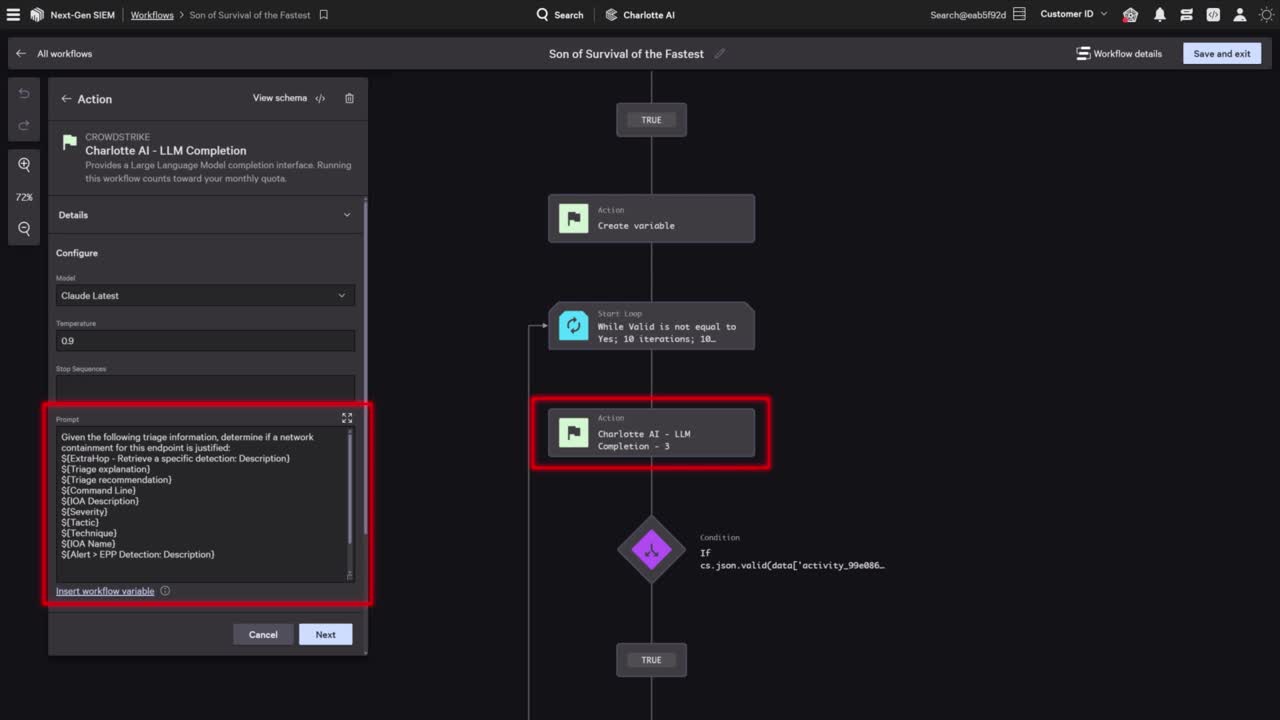Click the Son of Survival breadcrumb text

coord(250,15)
